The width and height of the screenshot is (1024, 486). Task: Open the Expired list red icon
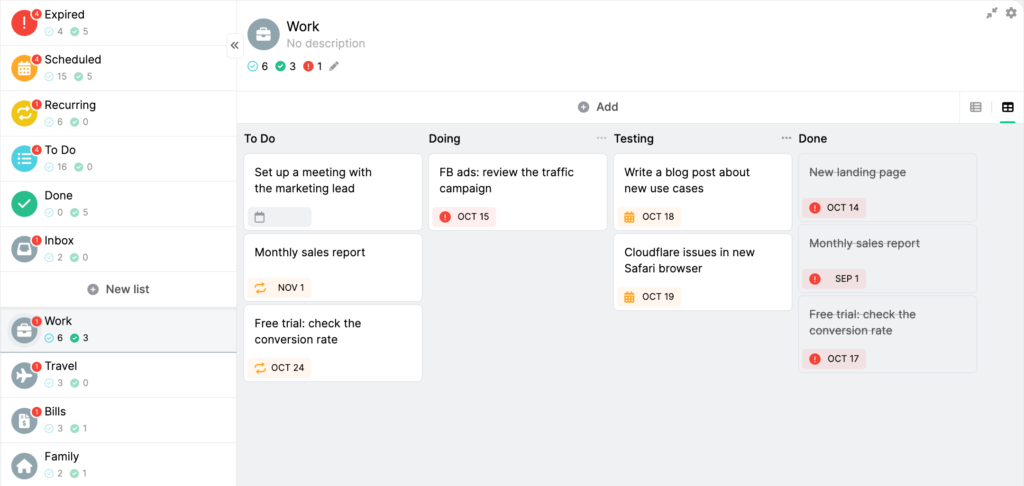pyautogui.click(x=24, y=23)
